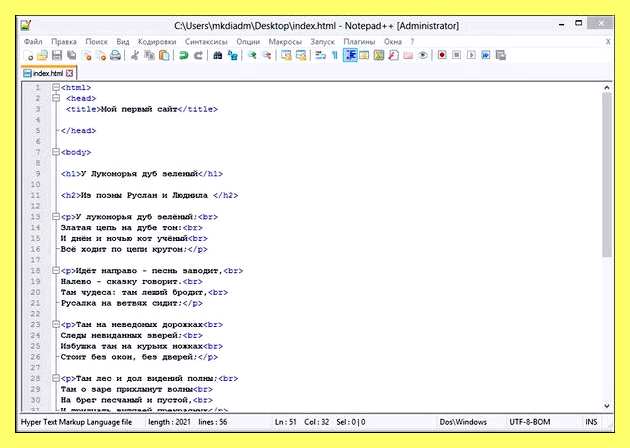The width and height of the screenshot is (630, 448).
Task: Open the Replace dialog icon
Action: pos(233,55)
